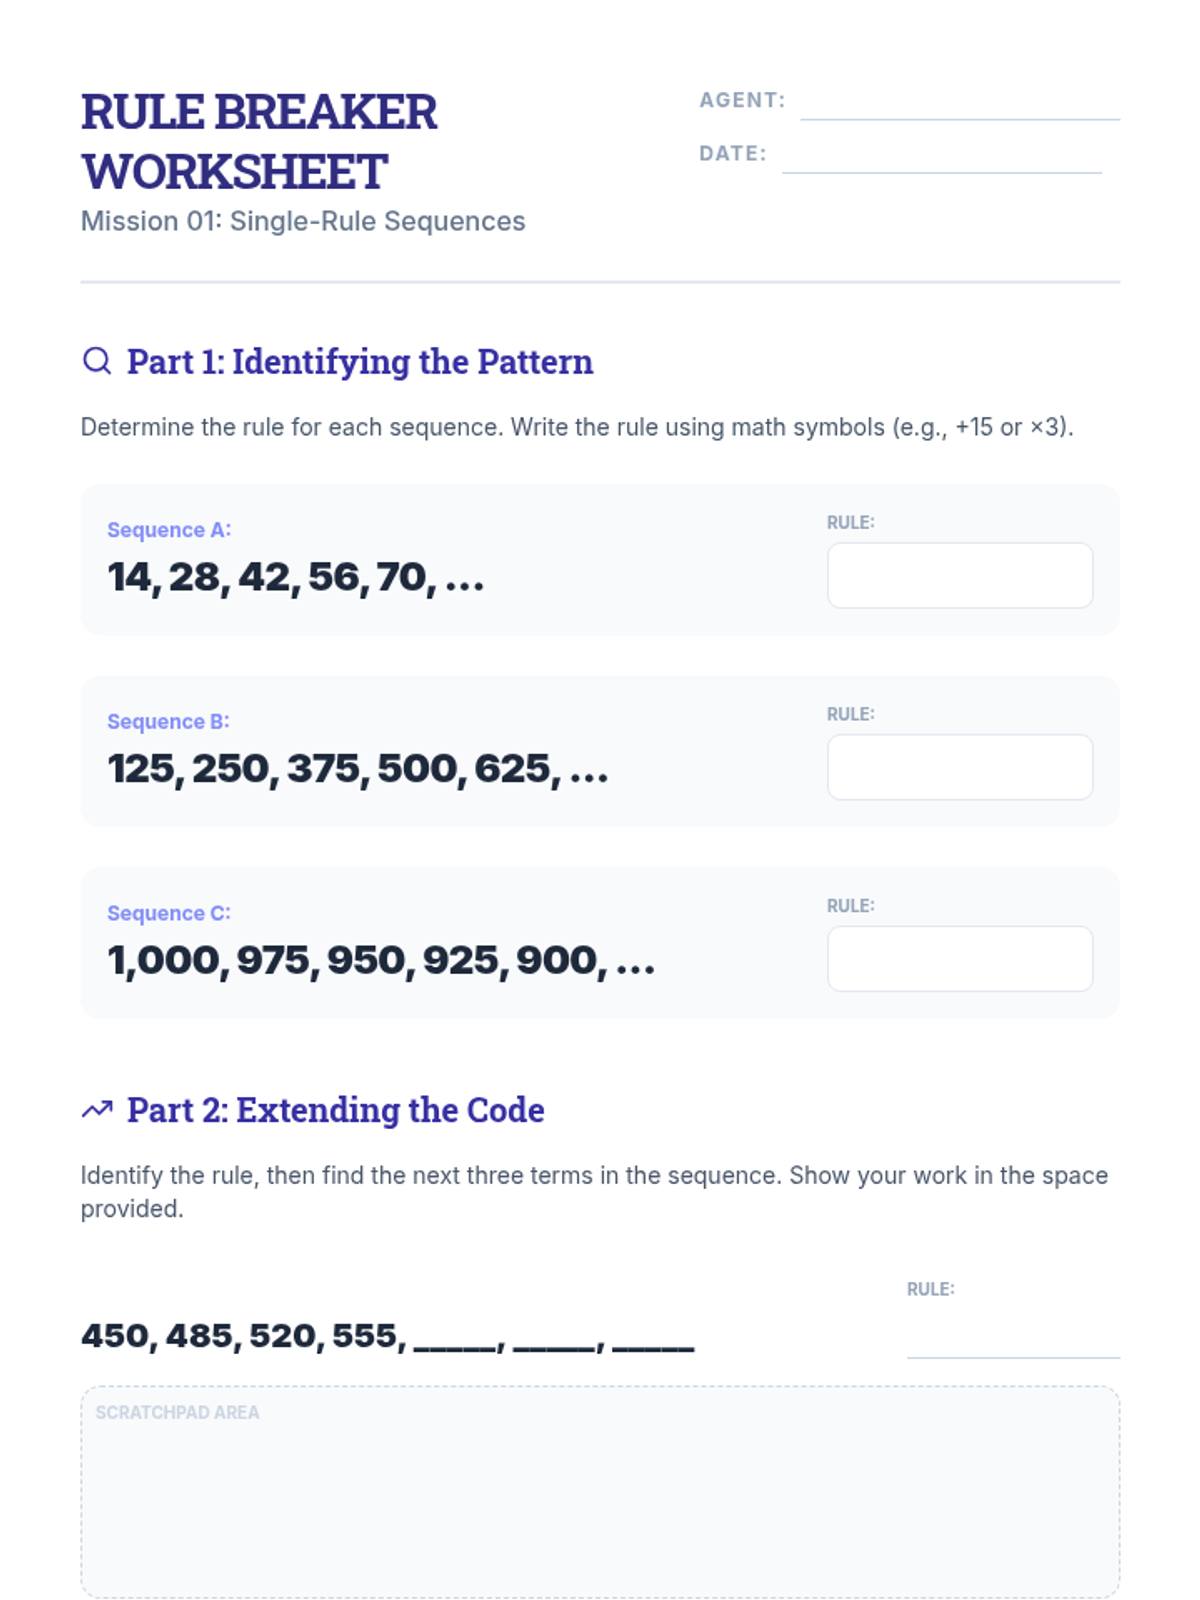This screenshot has height=1600, width=1200.
Task: Click the numbers 125, 250, 375 sequence
Action: [x=357, y=768]
